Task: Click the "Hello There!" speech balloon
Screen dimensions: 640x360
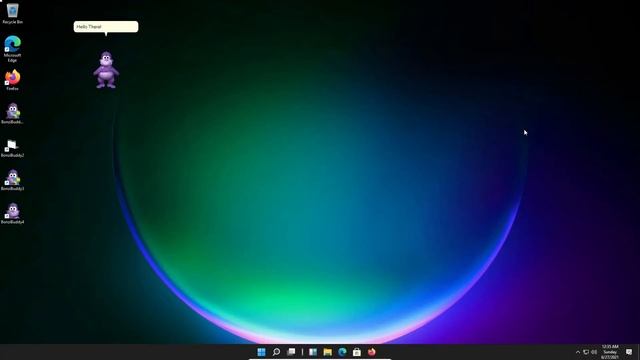Action: coord(106,27)
